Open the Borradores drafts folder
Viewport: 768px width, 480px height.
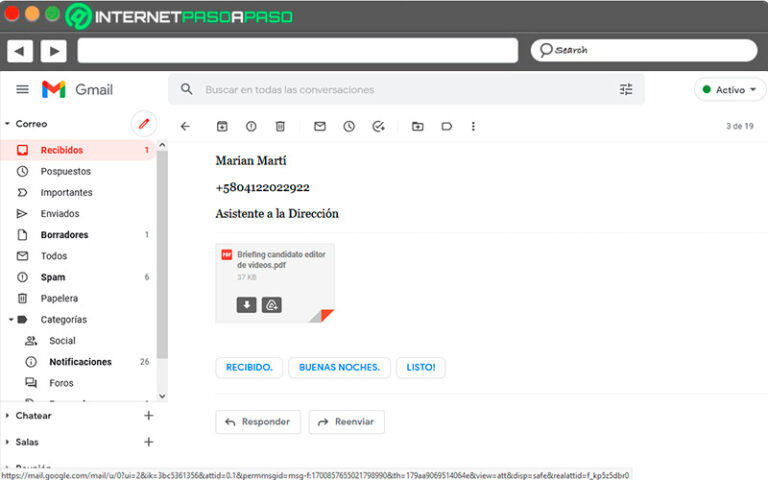pyautogui.click(x=78, y=235)
